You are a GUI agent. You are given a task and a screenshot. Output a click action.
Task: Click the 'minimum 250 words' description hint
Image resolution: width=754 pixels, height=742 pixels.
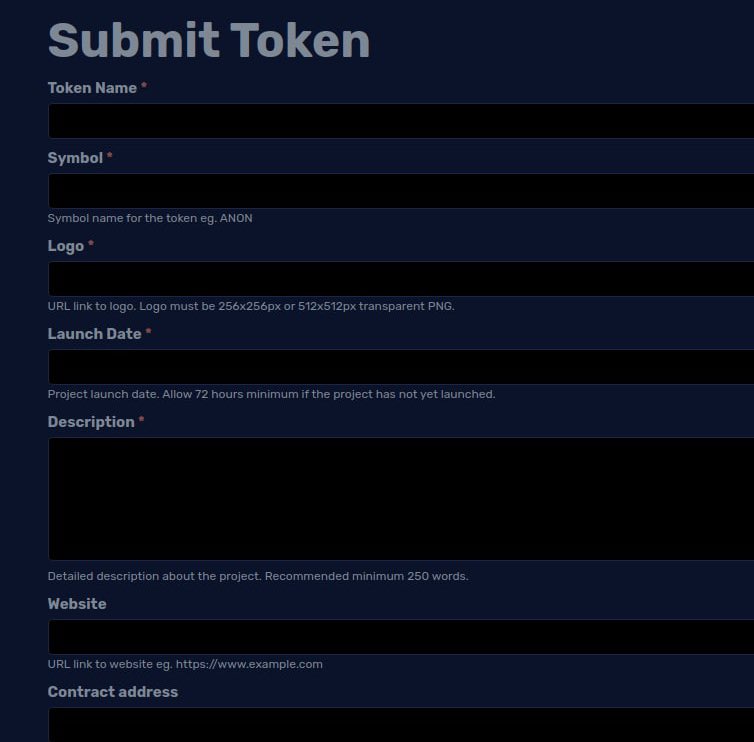coord(258,576)
